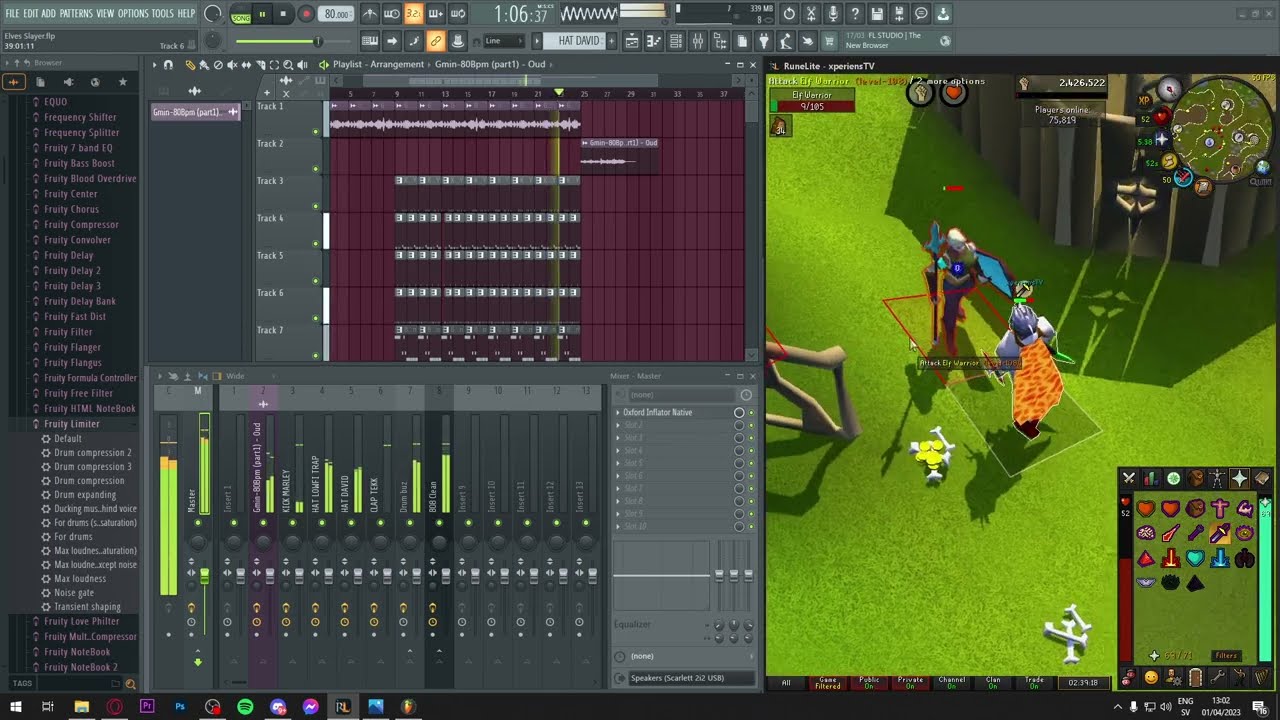Select the playlist mute tool icon
Image resolution: width=1280 pixels, height=720 pixels.
232,64
